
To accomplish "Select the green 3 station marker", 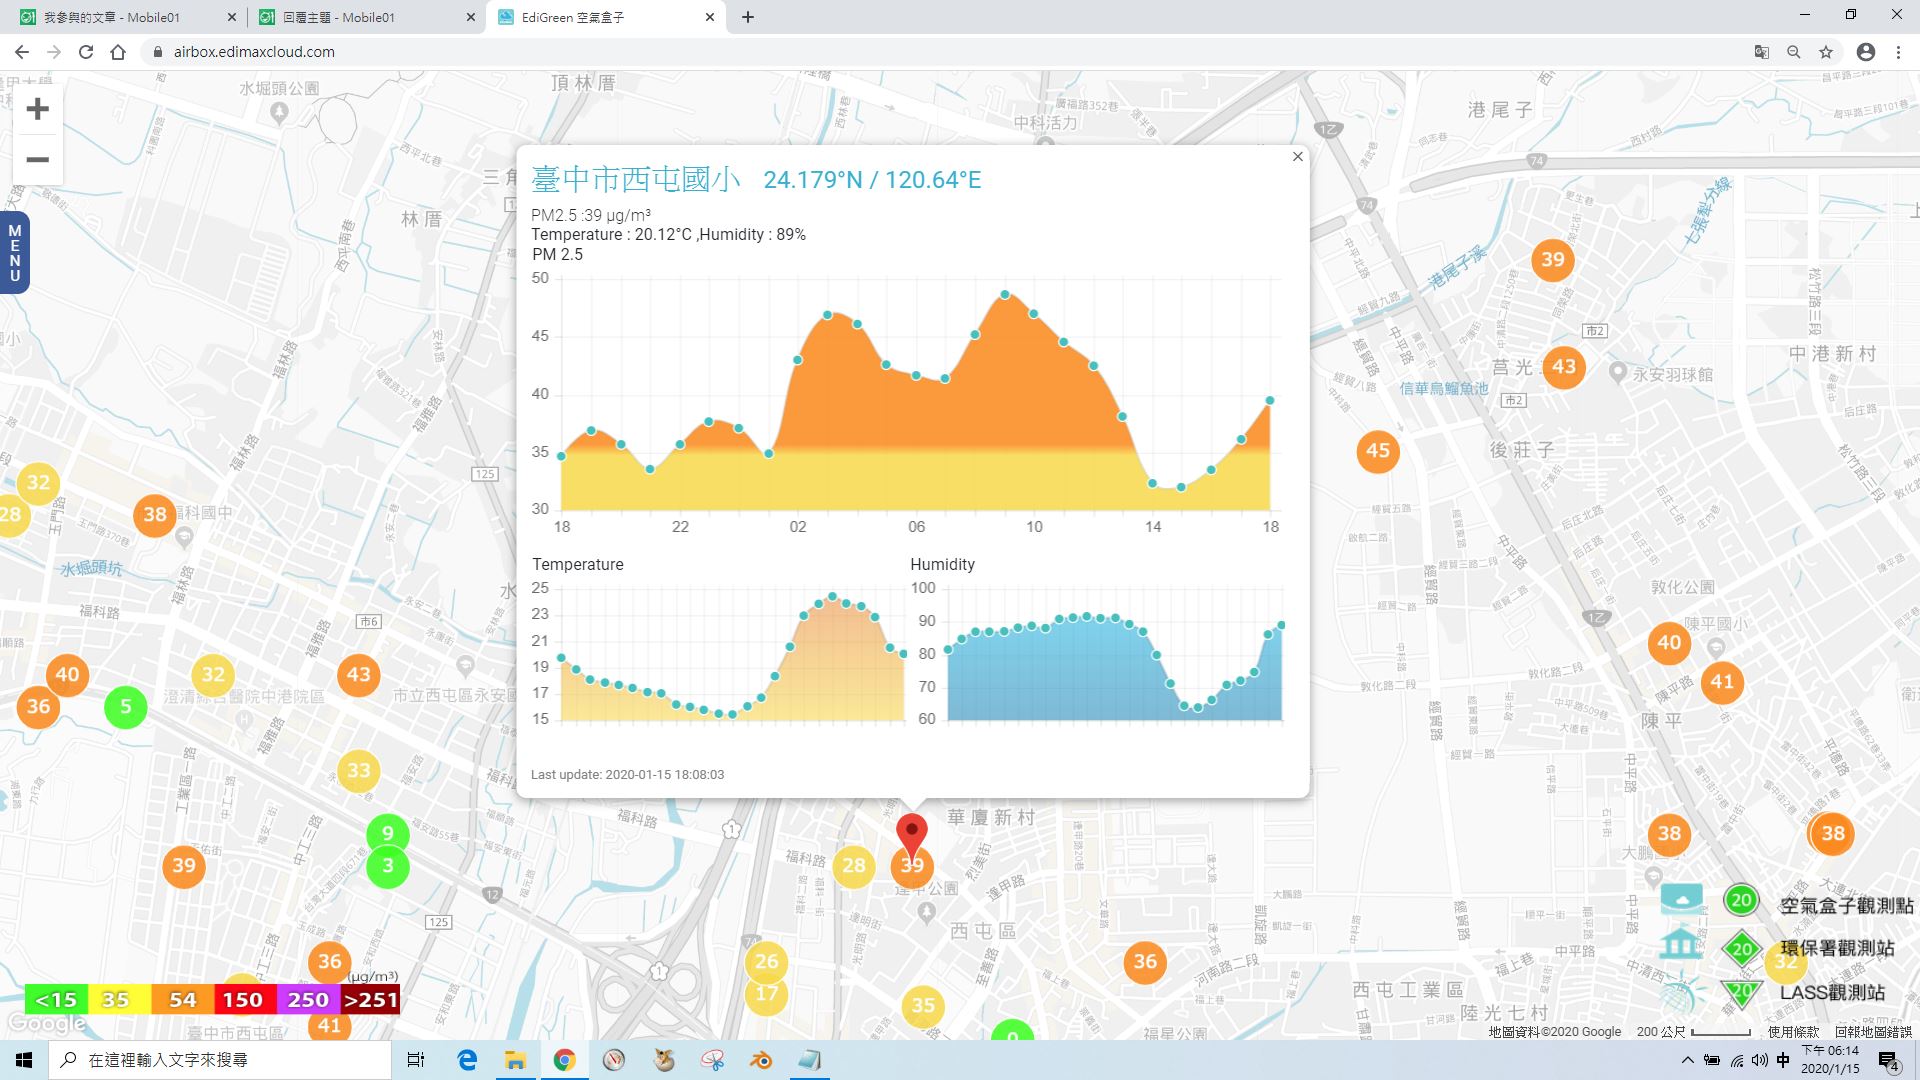I will (x=388, y=867).
